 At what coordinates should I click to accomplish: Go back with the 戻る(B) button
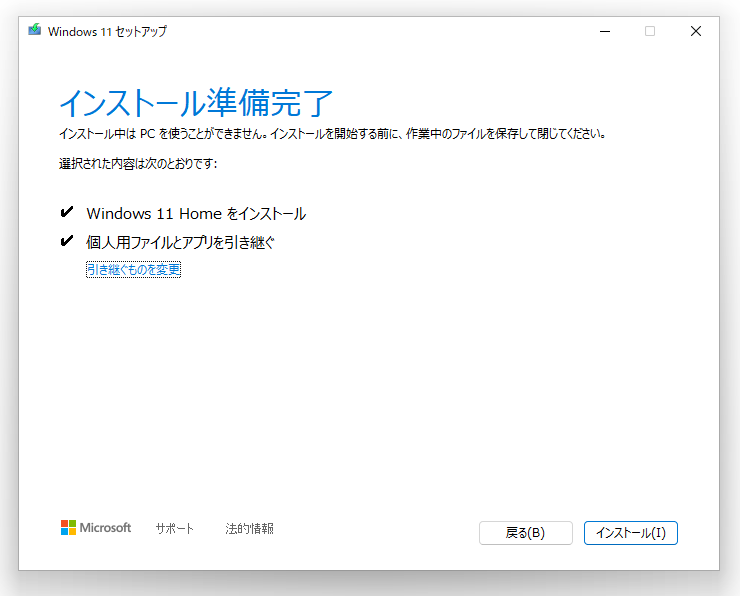[x=526, y=533]
